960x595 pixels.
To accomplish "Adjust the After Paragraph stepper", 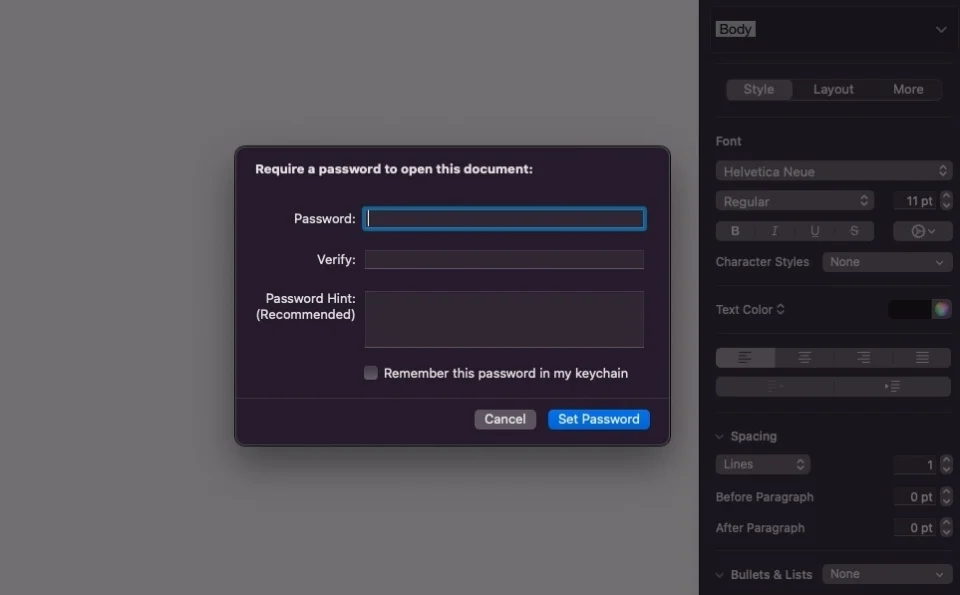I will 946,527.
